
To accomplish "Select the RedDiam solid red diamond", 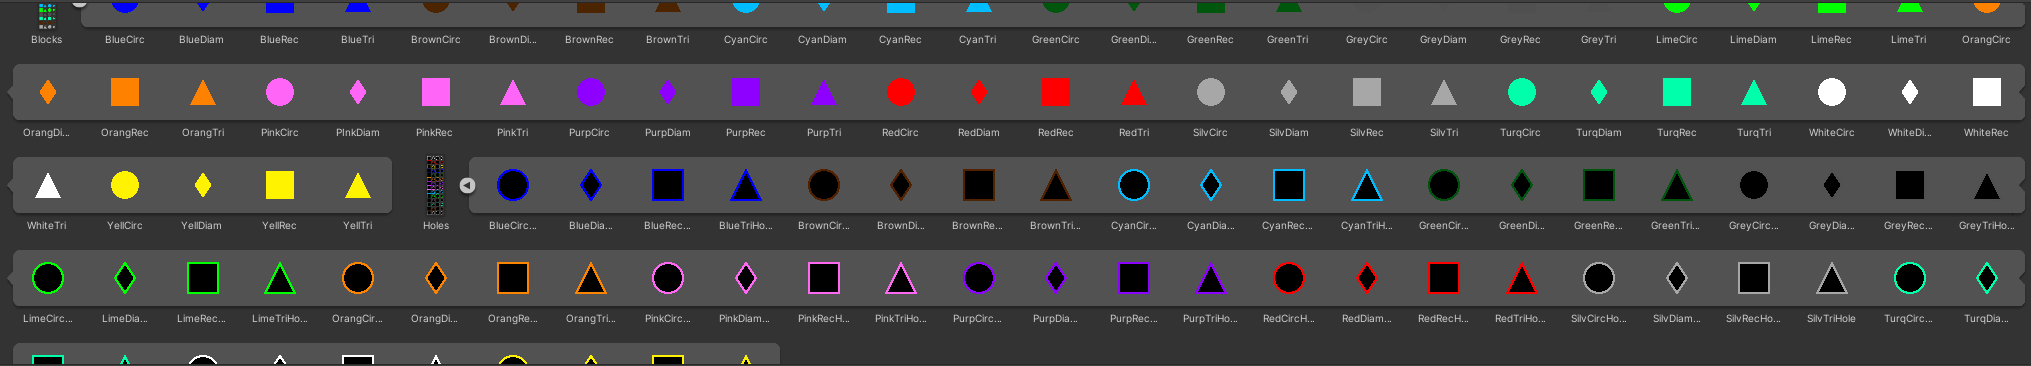I will pos(979,92).
